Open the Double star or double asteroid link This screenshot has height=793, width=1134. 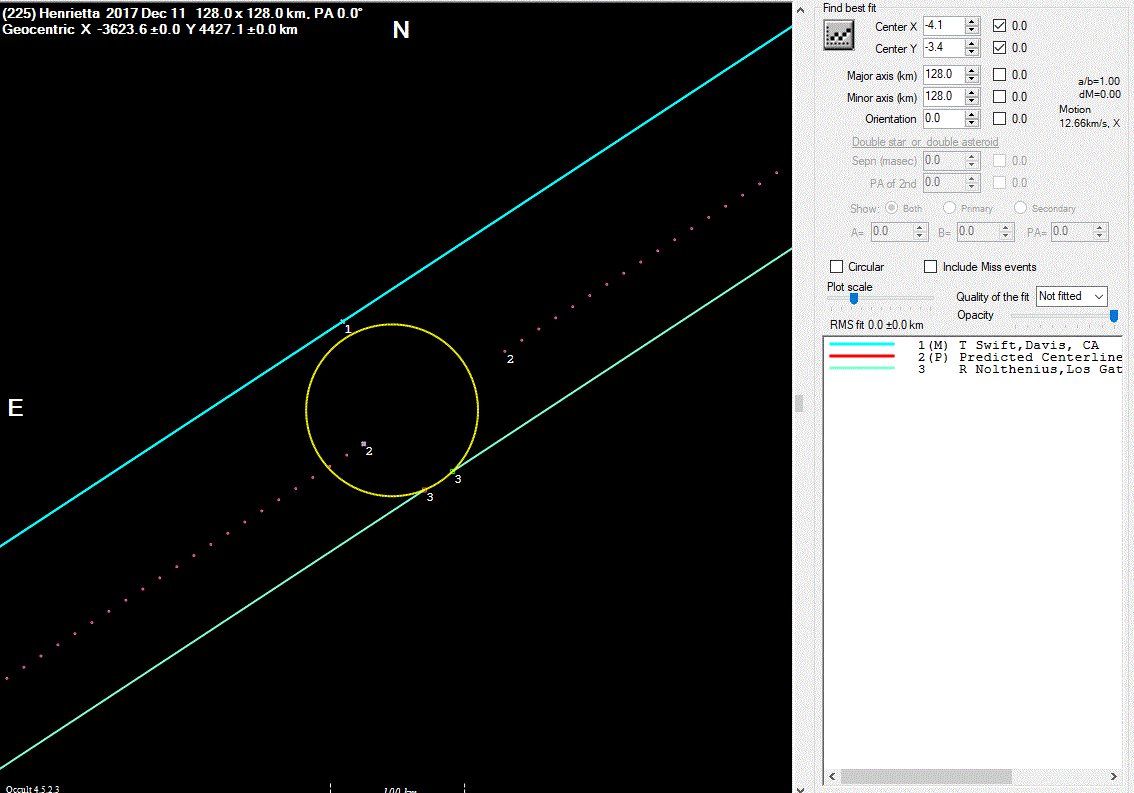point(925,142)
